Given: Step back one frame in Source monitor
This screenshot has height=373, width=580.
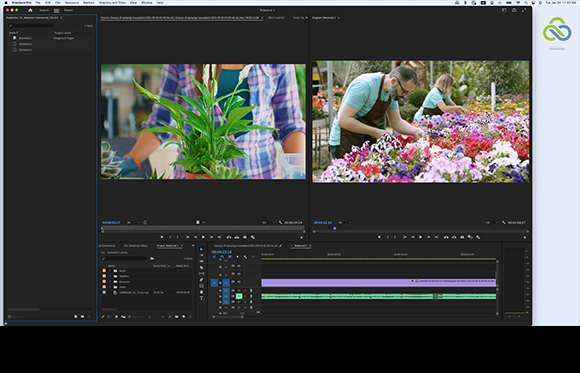Looking at the screenshot, I should coord(196,237).
